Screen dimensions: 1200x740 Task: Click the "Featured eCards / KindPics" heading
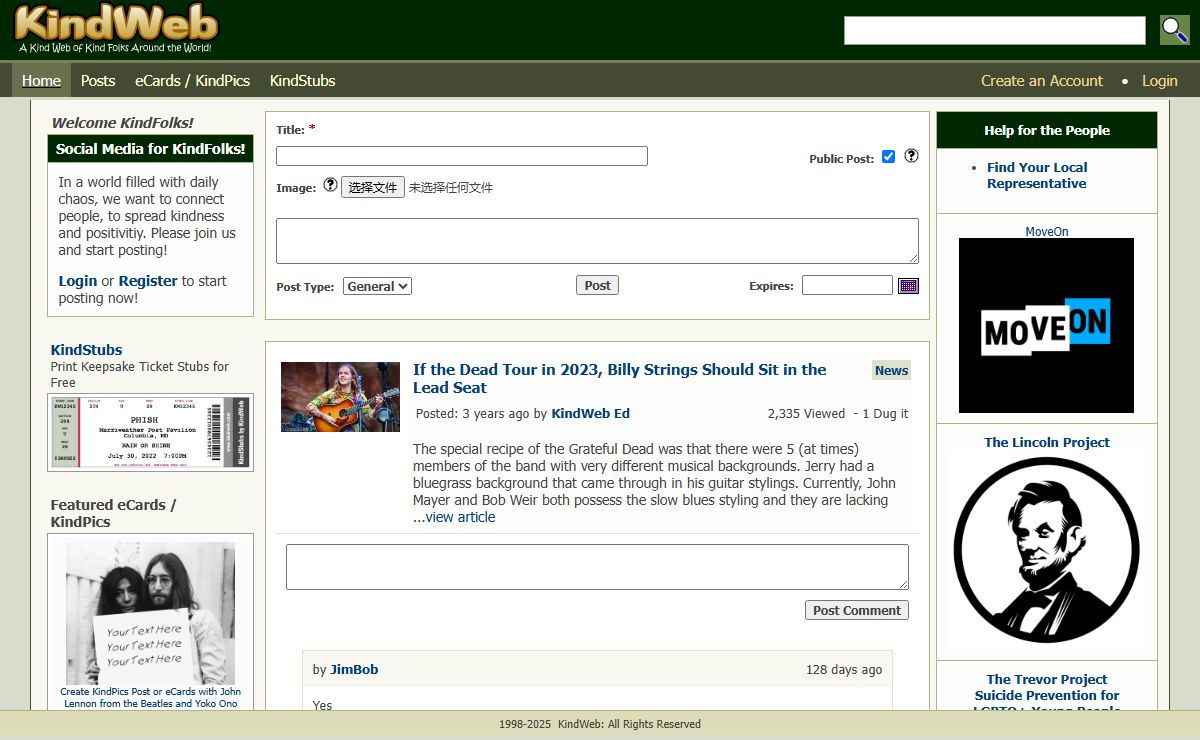[114, 513]
